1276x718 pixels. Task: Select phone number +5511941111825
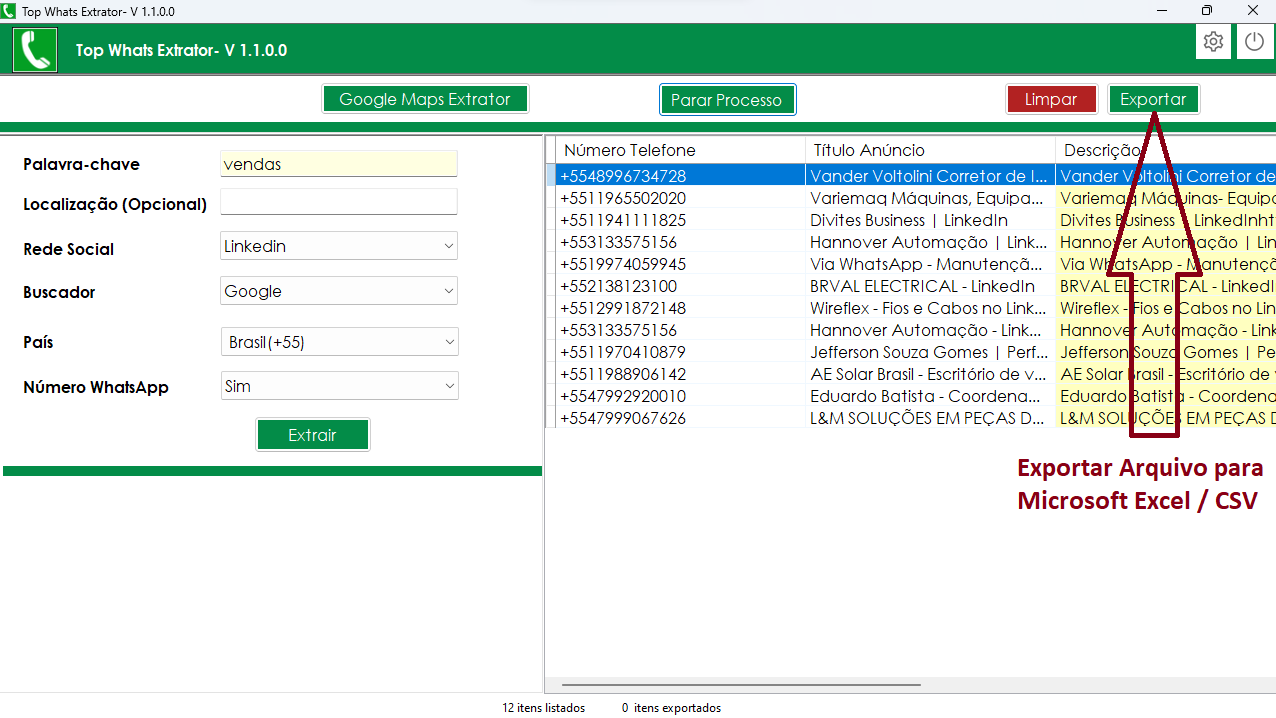pos(623,220)
